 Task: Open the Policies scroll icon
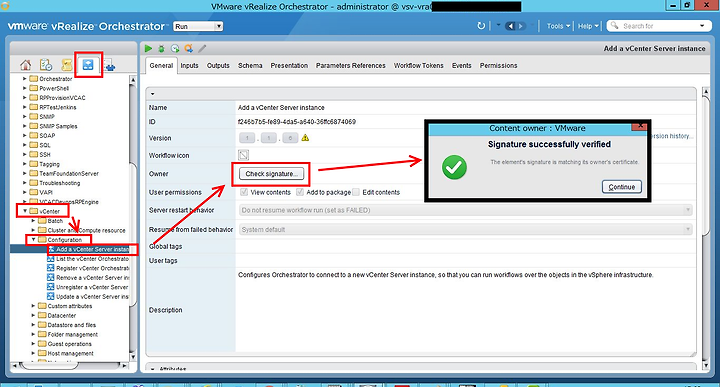[67, 65]
